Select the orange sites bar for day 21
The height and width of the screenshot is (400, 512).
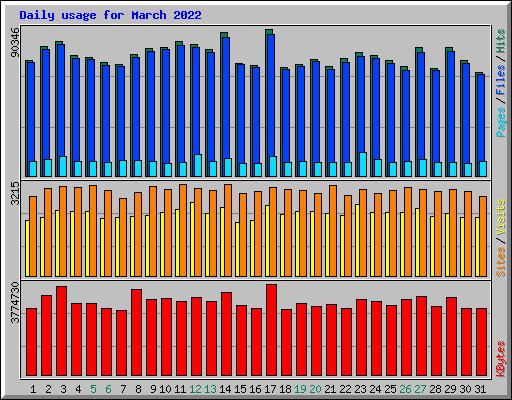(333, 231)
